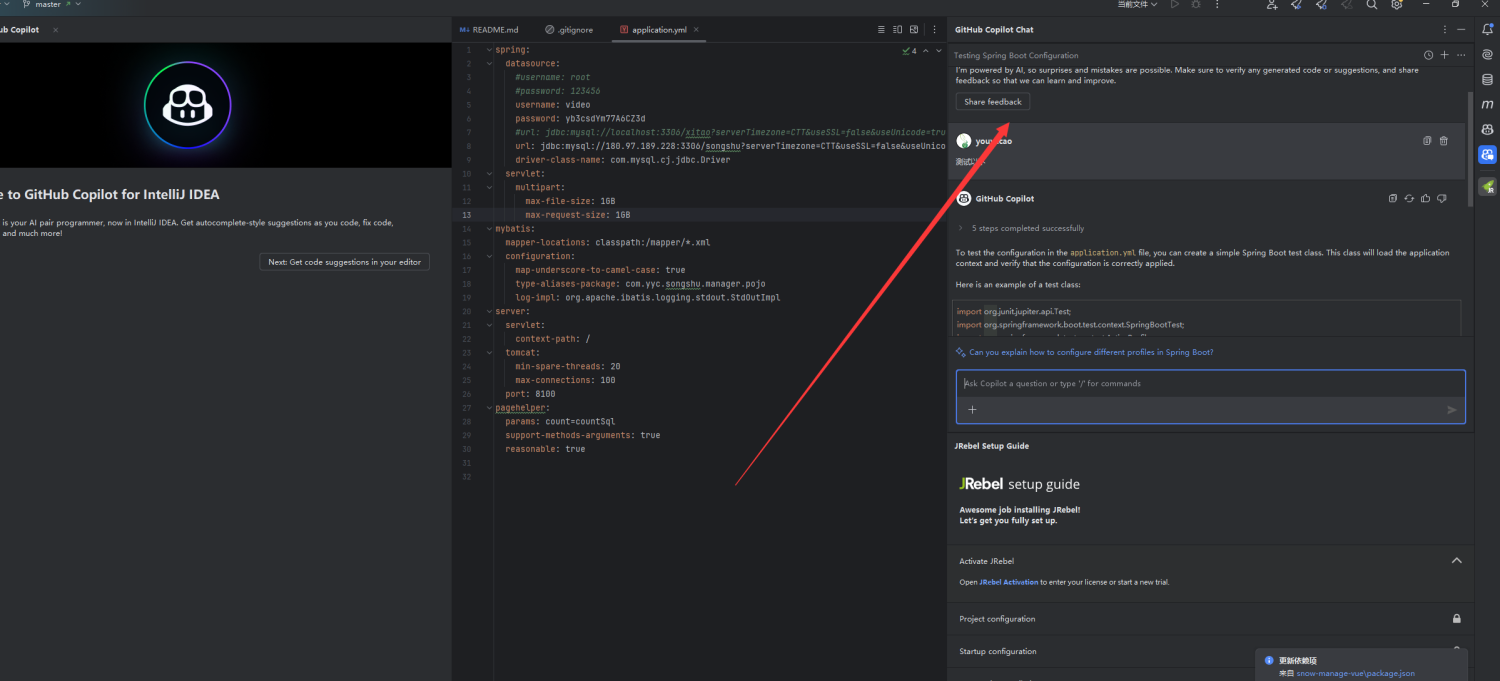Collapse the Activate JRebel section
Screen dimensions: 1500x681
[1457, 560]
